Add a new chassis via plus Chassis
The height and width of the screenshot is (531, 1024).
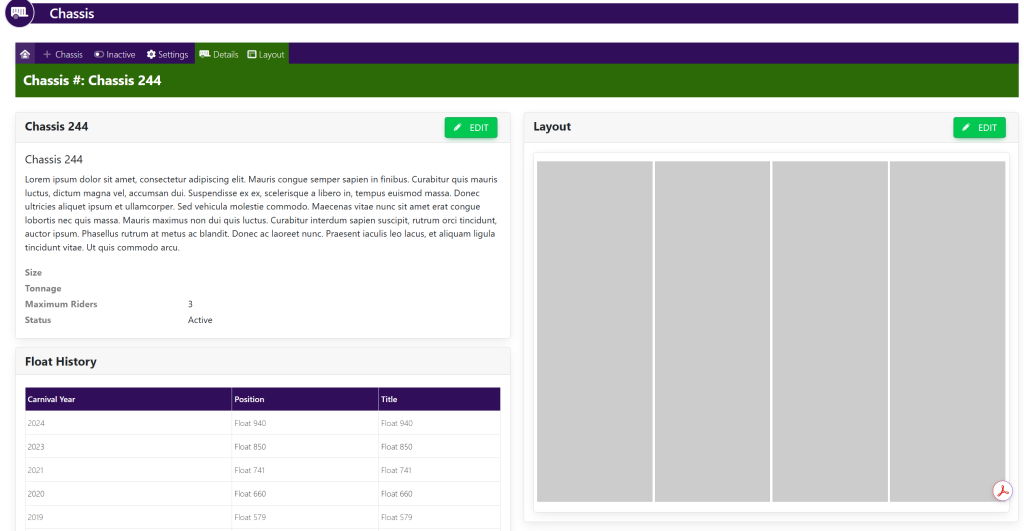[62, 54]
